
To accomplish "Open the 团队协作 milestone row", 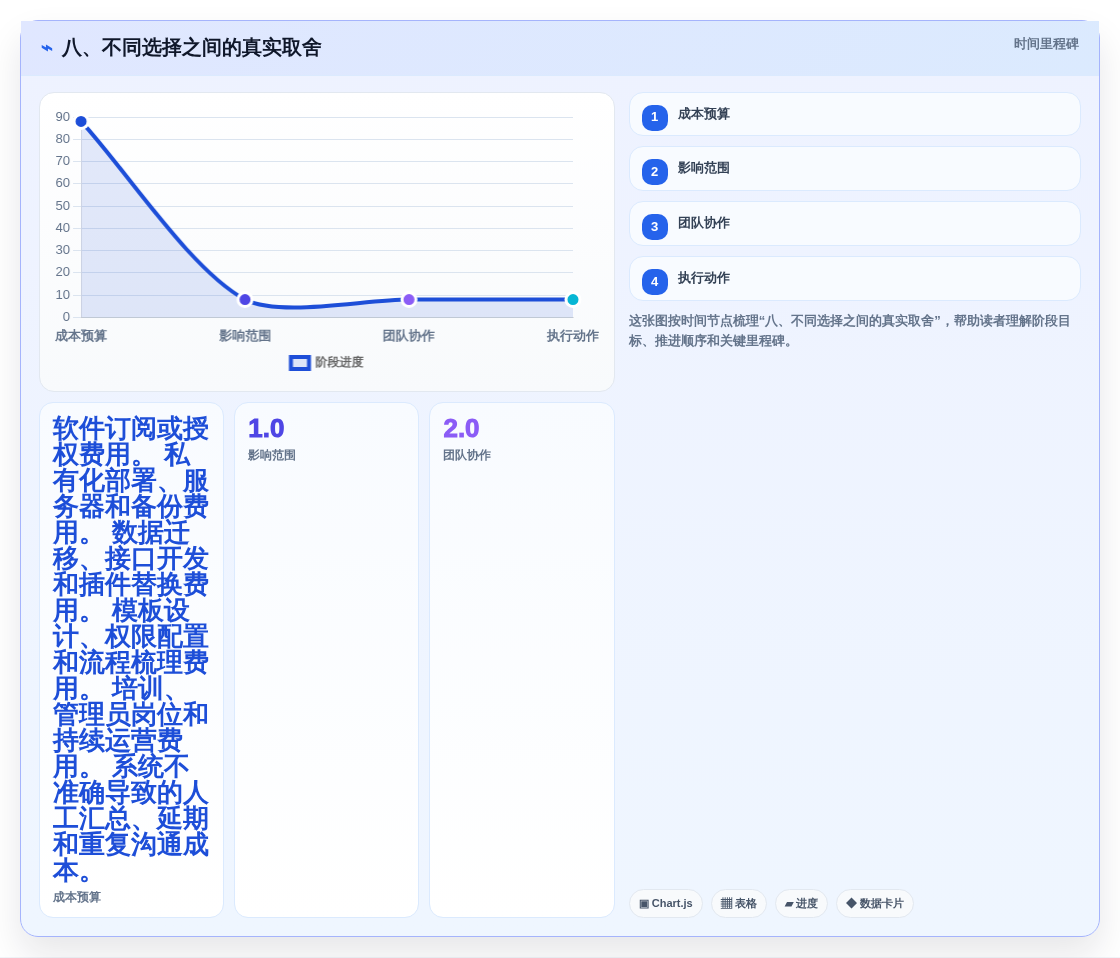I will (854, 224).
